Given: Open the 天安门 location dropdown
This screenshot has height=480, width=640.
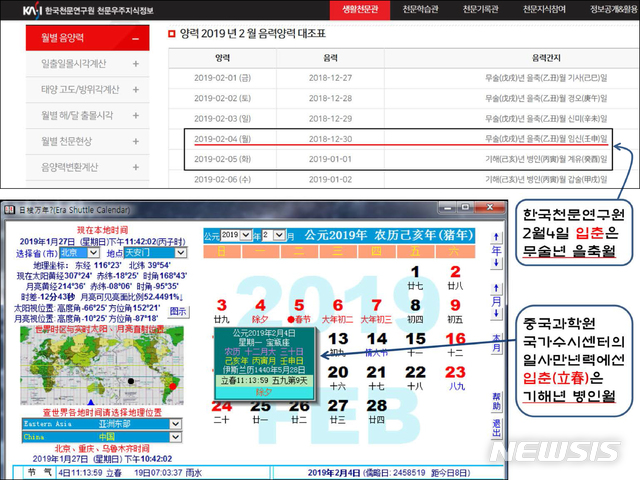Looking at the screenshot, I should point(182,254).
